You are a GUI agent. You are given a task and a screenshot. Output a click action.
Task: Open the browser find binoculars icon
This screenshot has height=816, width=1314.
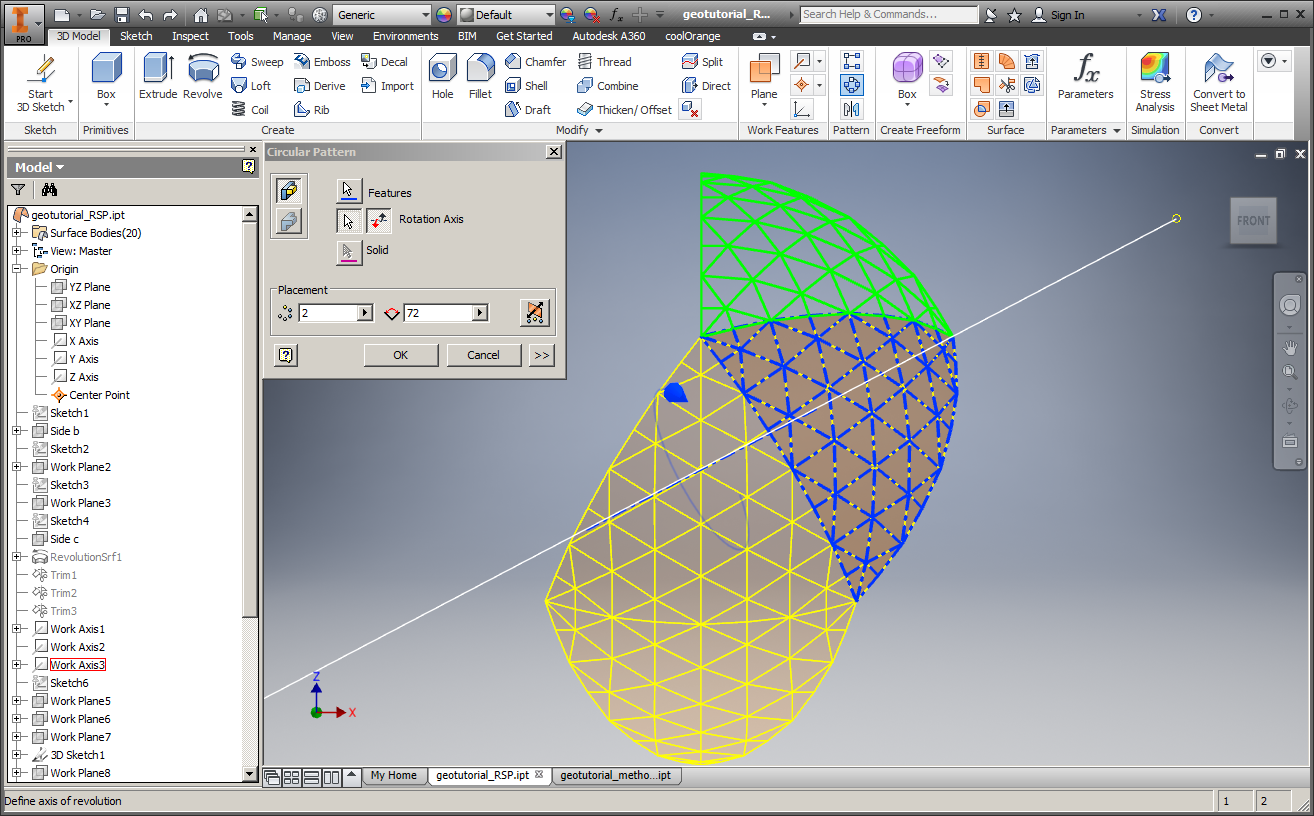coord(49,190)
